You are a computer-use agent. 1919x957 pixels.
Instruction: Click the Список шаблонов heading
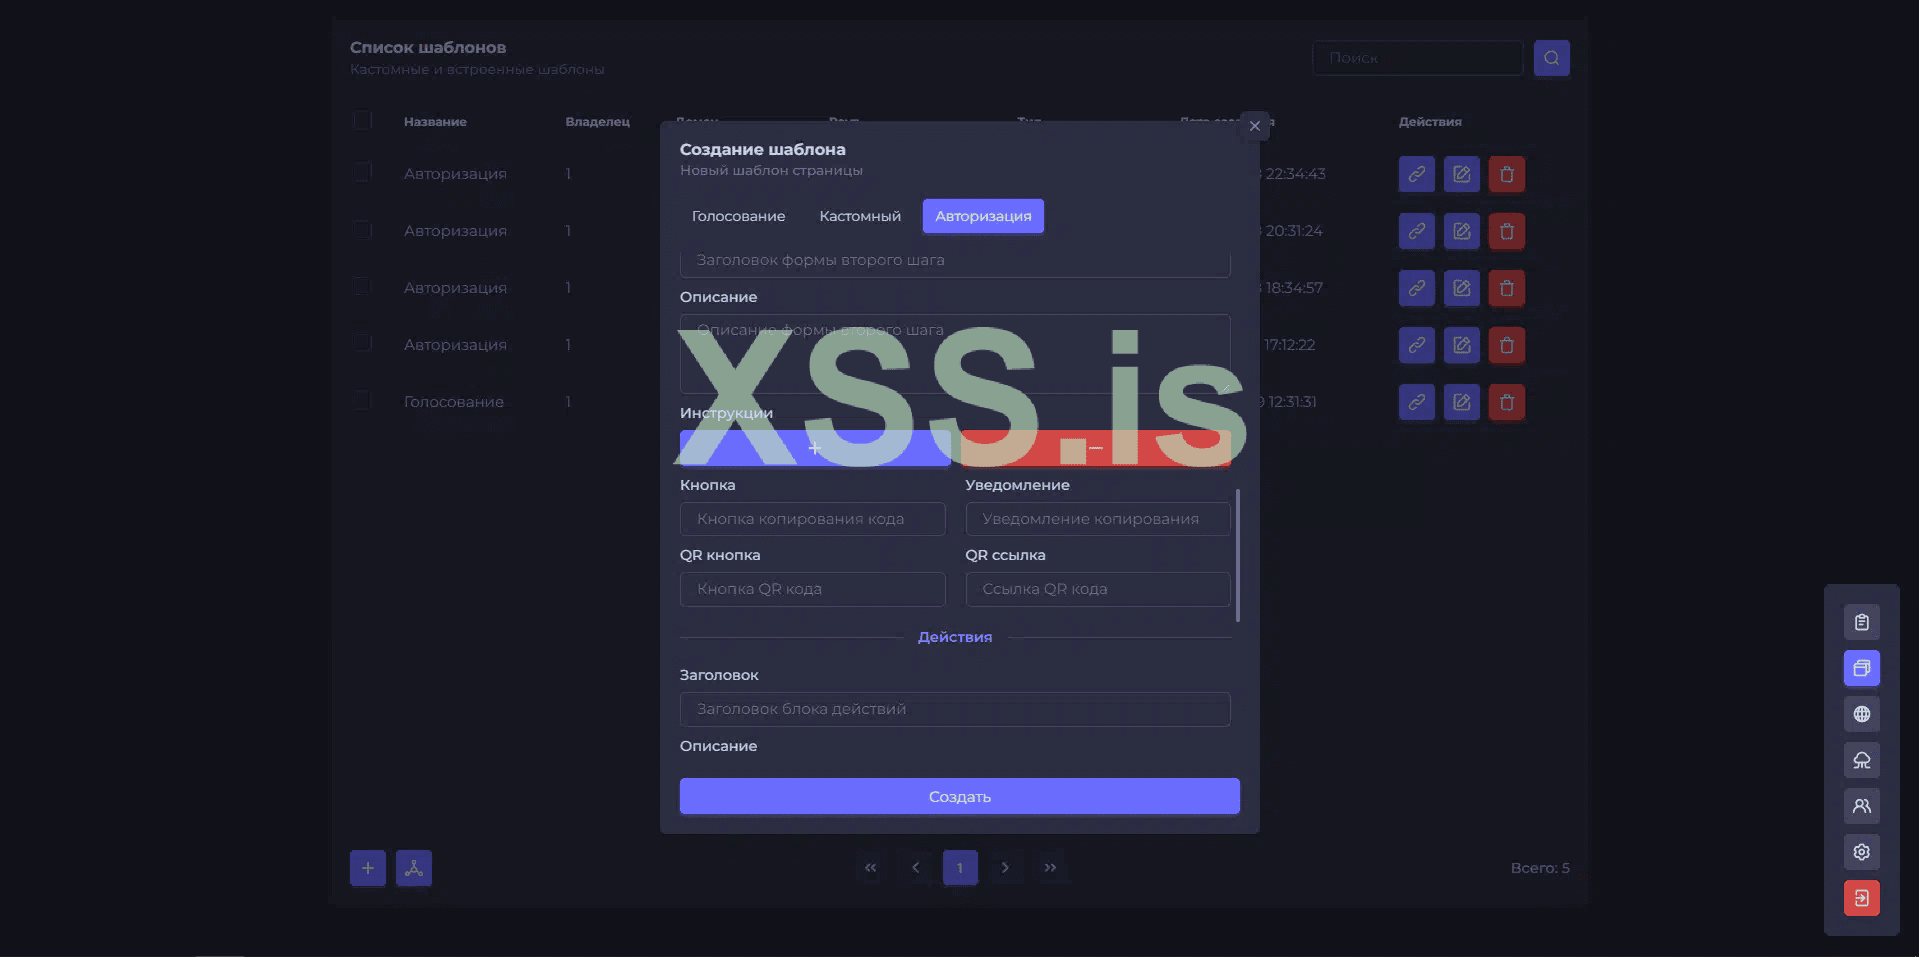pos(428,47)
